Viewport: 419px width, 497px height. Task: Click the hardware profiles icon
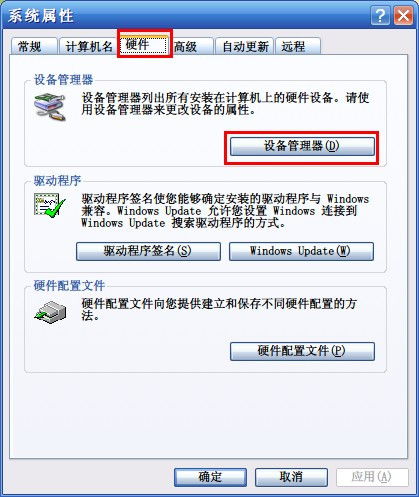[x=50, y=312]
